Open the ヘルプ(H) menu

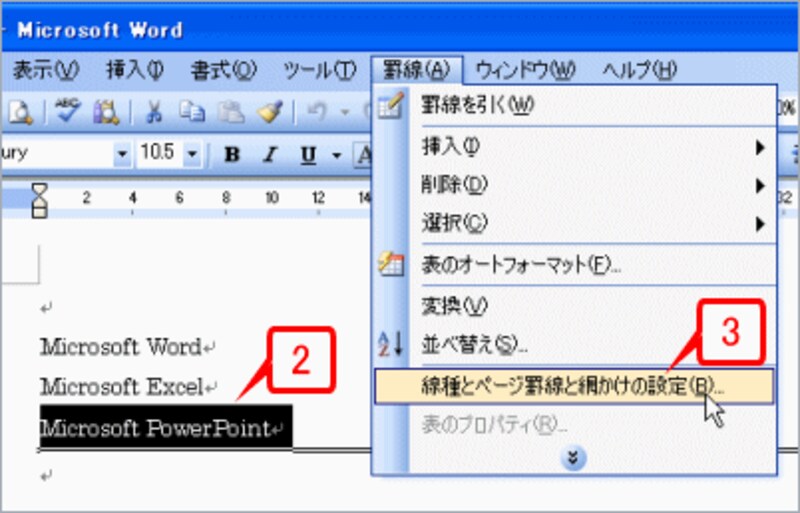pyautogui.click(x=639, y=70)
